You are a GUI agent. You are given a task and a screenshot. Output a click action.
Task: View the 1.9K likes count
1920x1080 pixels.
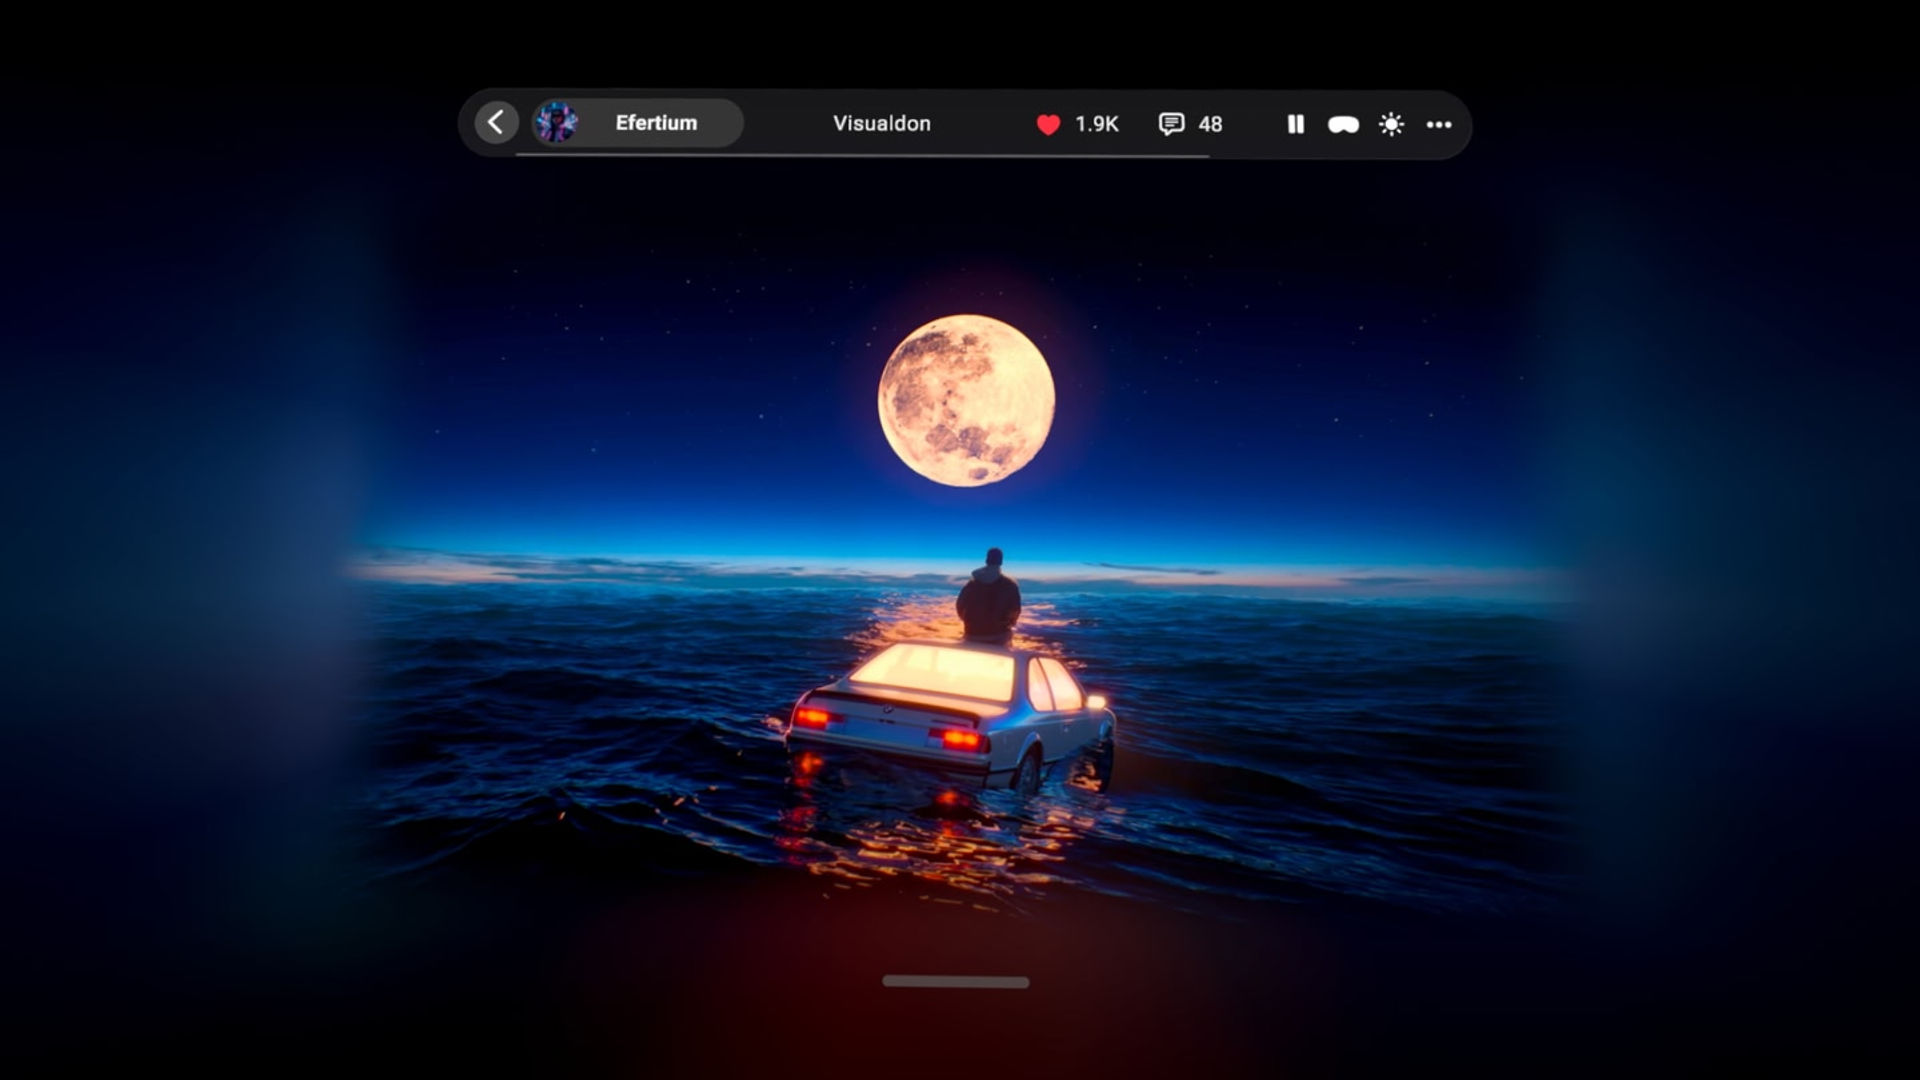pos(1097,124)
